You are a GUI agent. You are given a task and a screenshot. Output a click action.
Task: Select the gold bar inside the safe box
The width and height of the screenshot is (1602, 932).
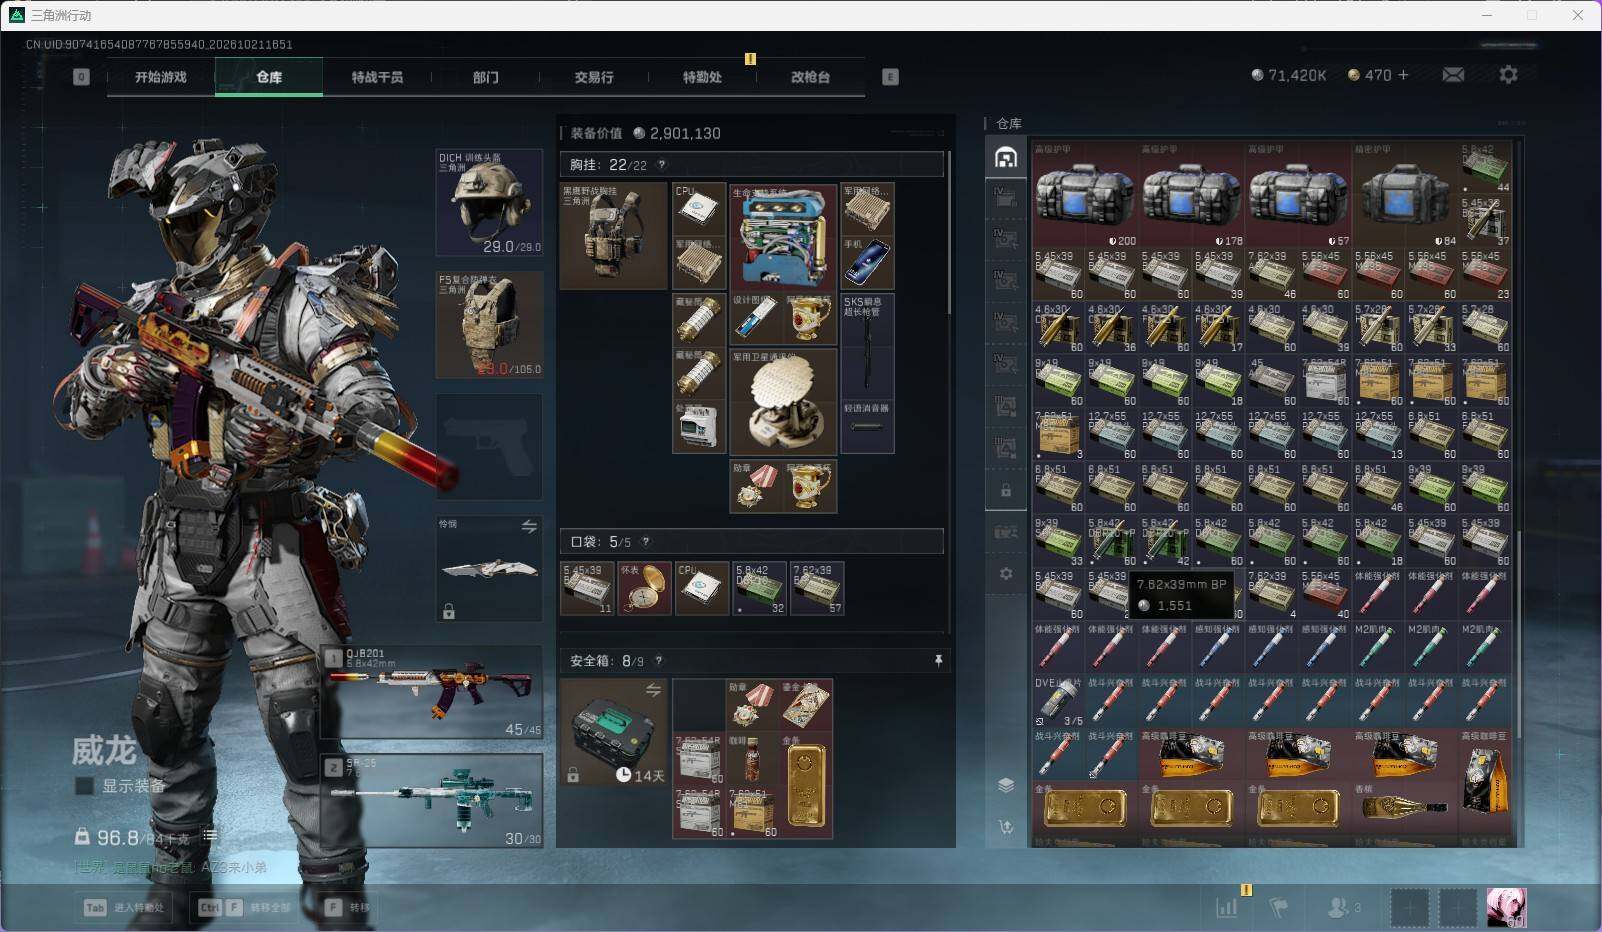pyautogui.click(x=806, y=785)
